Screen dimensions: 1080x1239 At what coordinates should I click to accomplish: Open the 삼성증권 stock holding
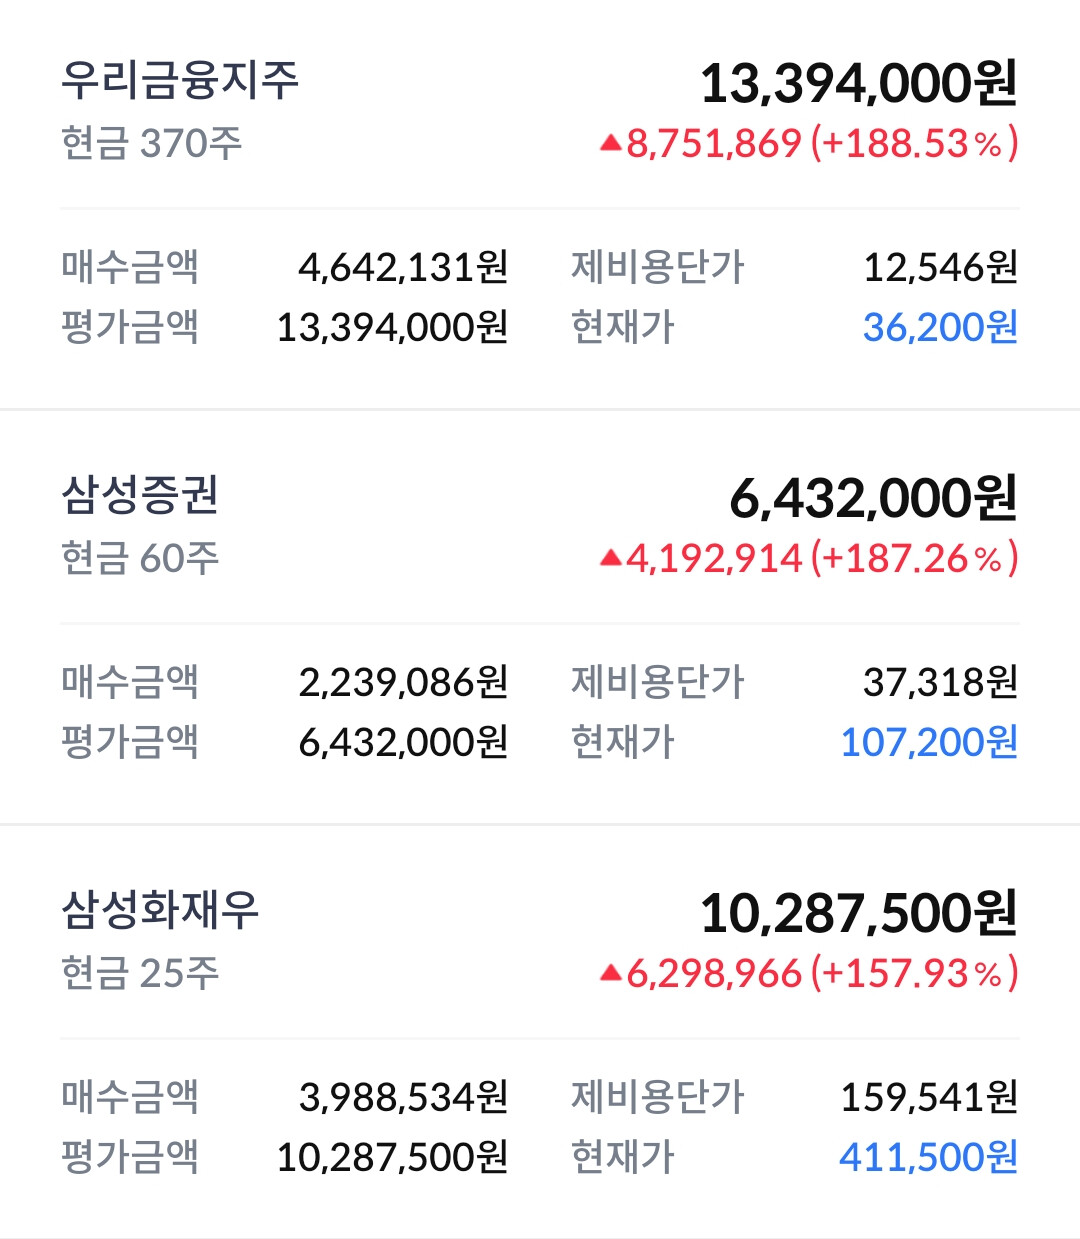[540, 617]
